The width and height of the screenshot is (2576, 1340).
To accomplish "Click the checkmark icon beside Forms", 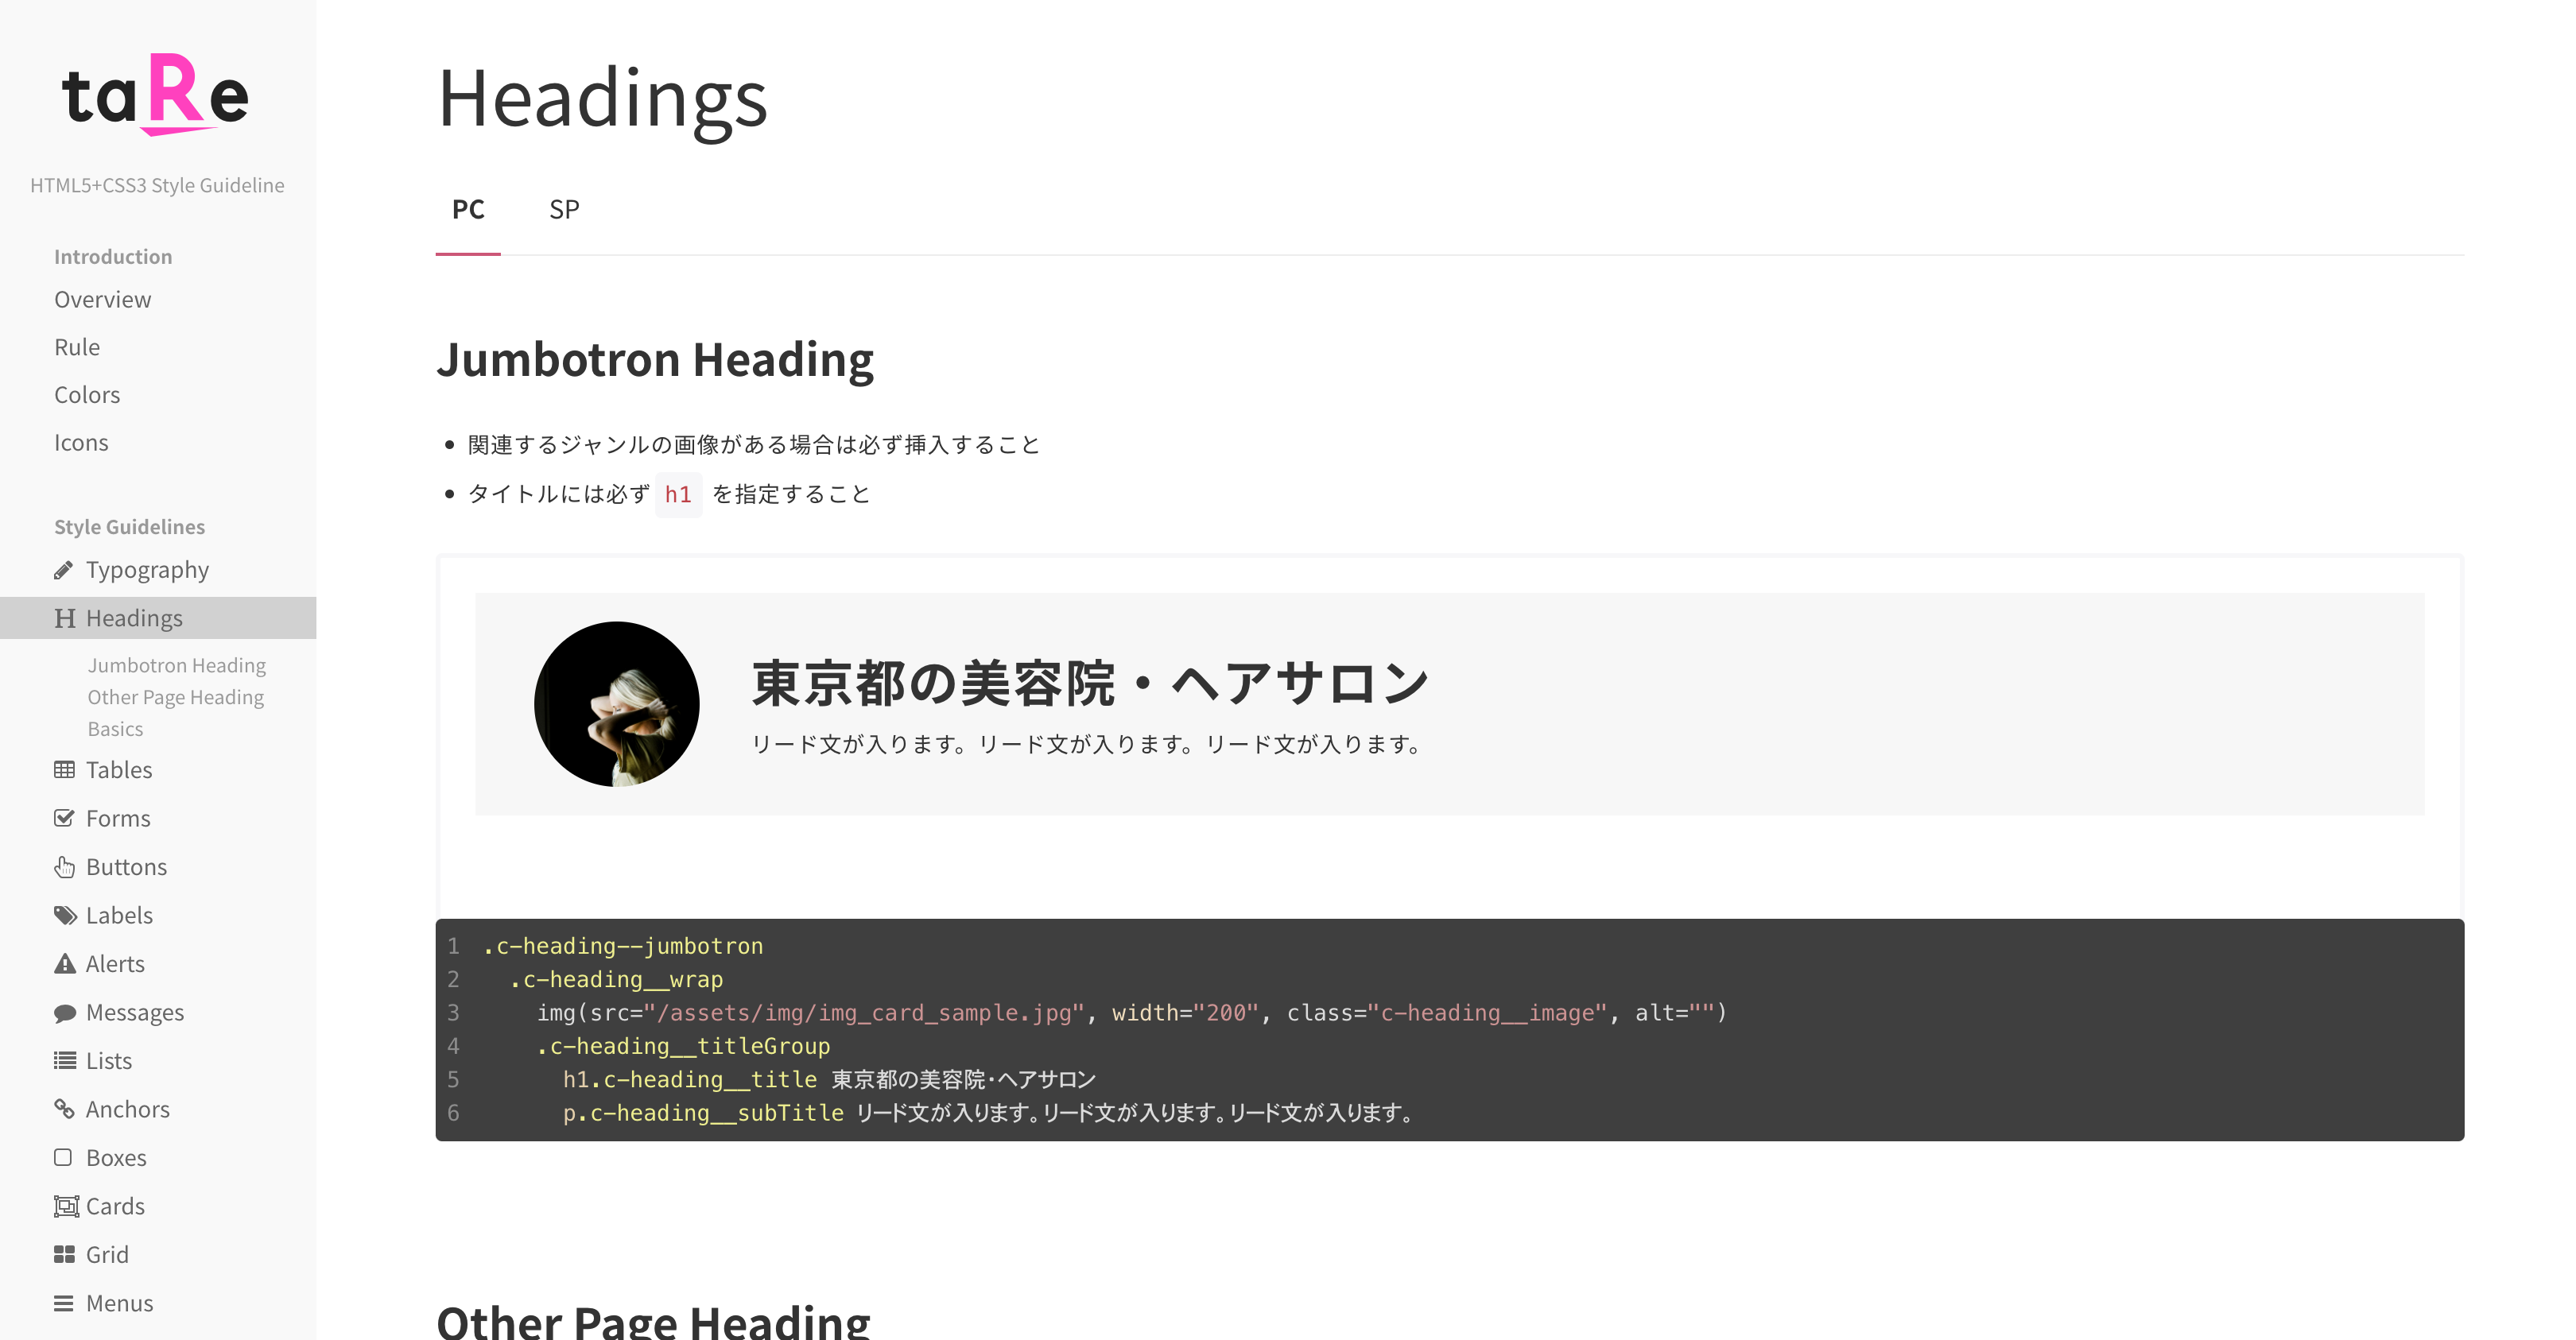I will (x=64, y=818).
